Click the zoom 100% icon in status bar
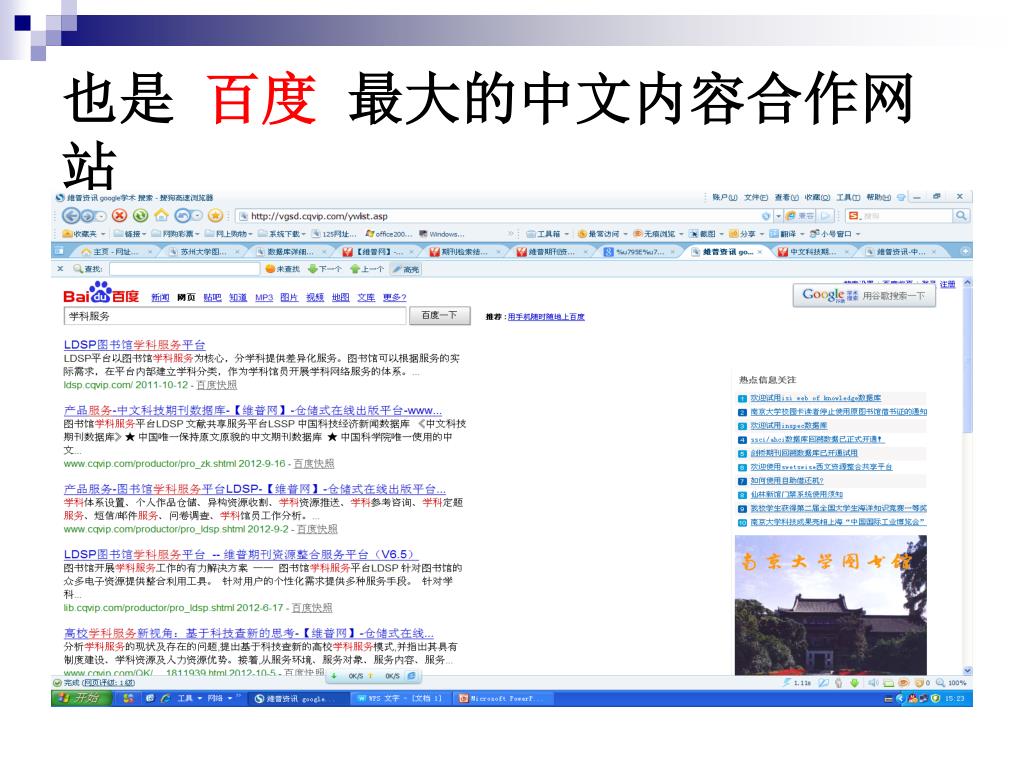The height and width of the screenshot is (768, 1024). tap(941, 682)
